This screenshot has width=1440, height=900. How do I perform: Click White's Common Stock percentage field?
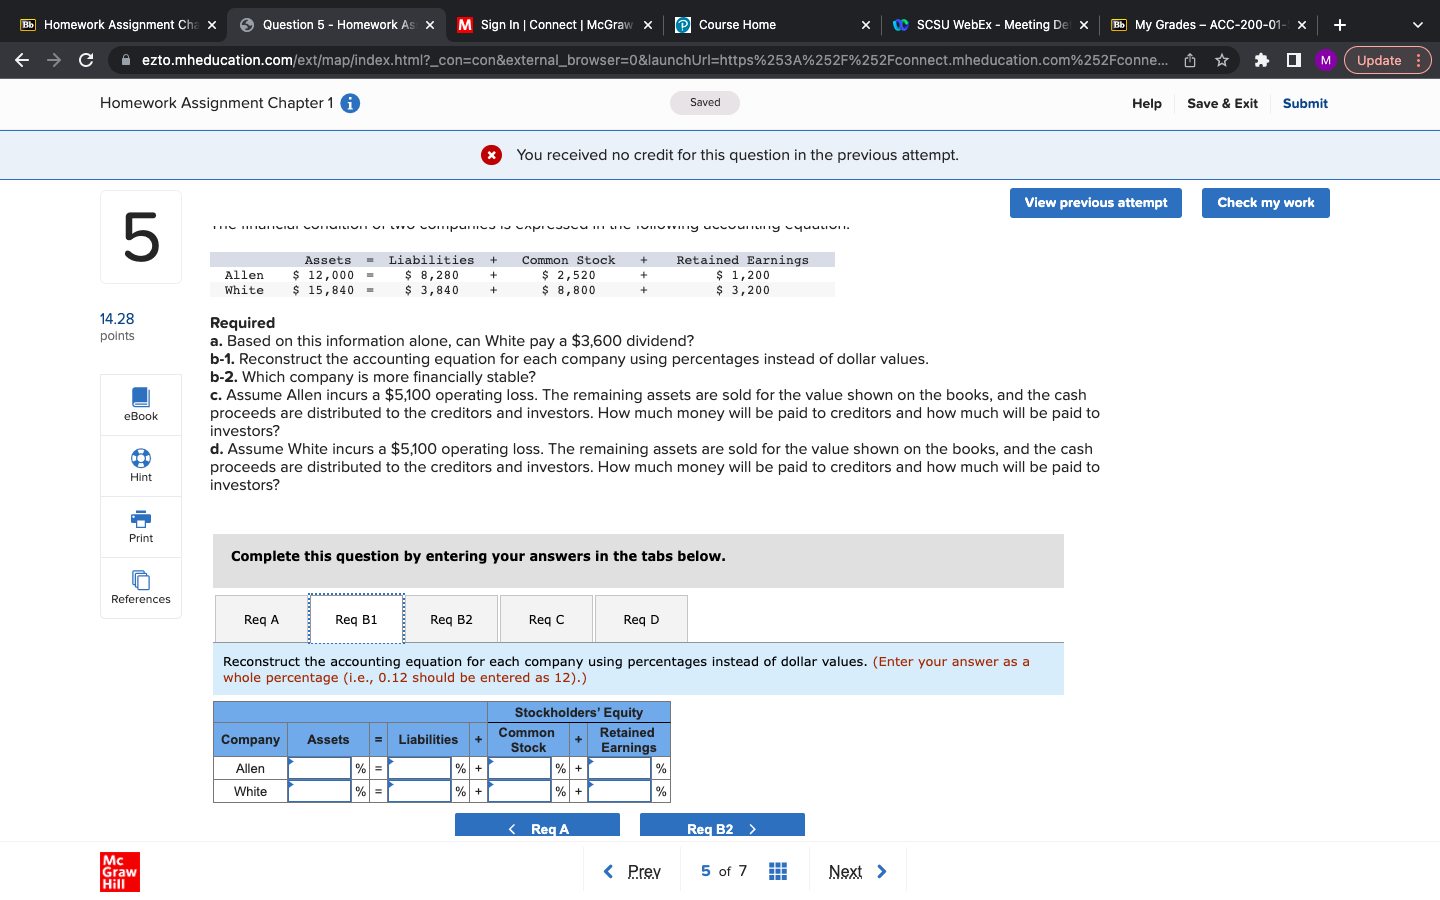point(520,791)
